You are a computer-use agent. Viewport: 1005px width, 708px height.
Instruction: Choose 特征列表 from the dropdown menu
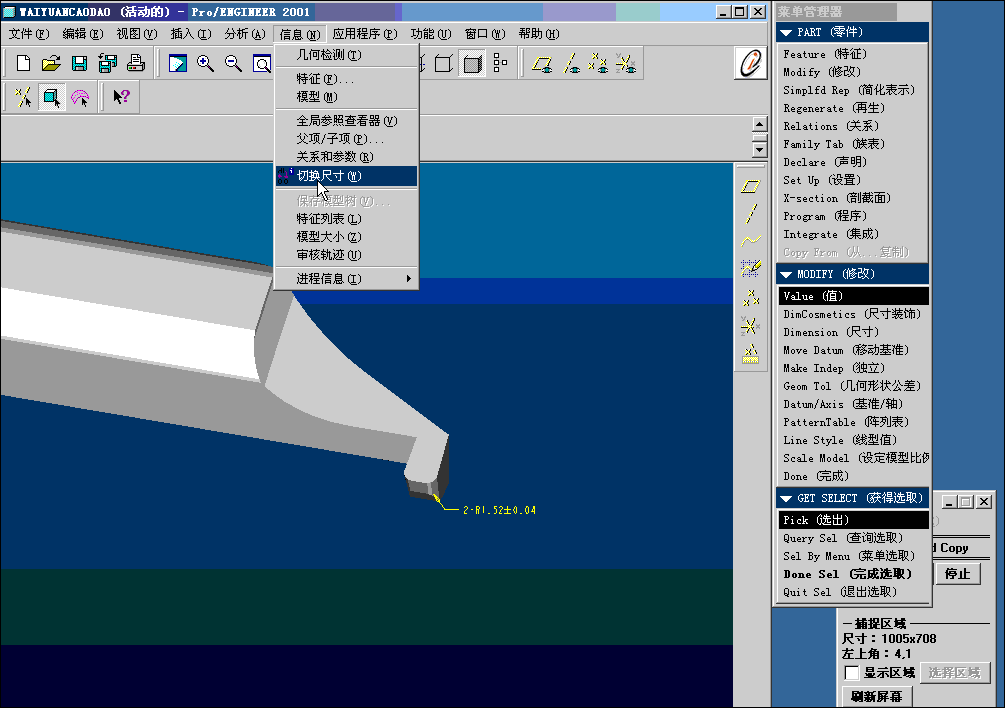click(x=346, y=219)
